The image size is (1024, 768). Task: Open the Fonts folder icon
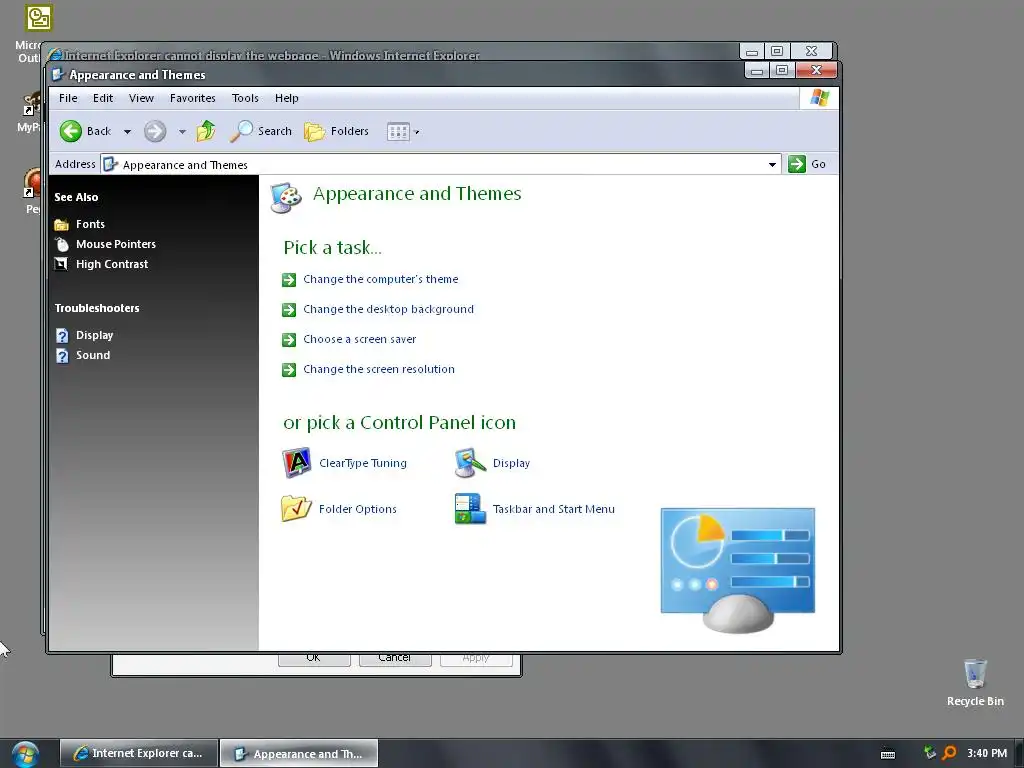(61, 225)
